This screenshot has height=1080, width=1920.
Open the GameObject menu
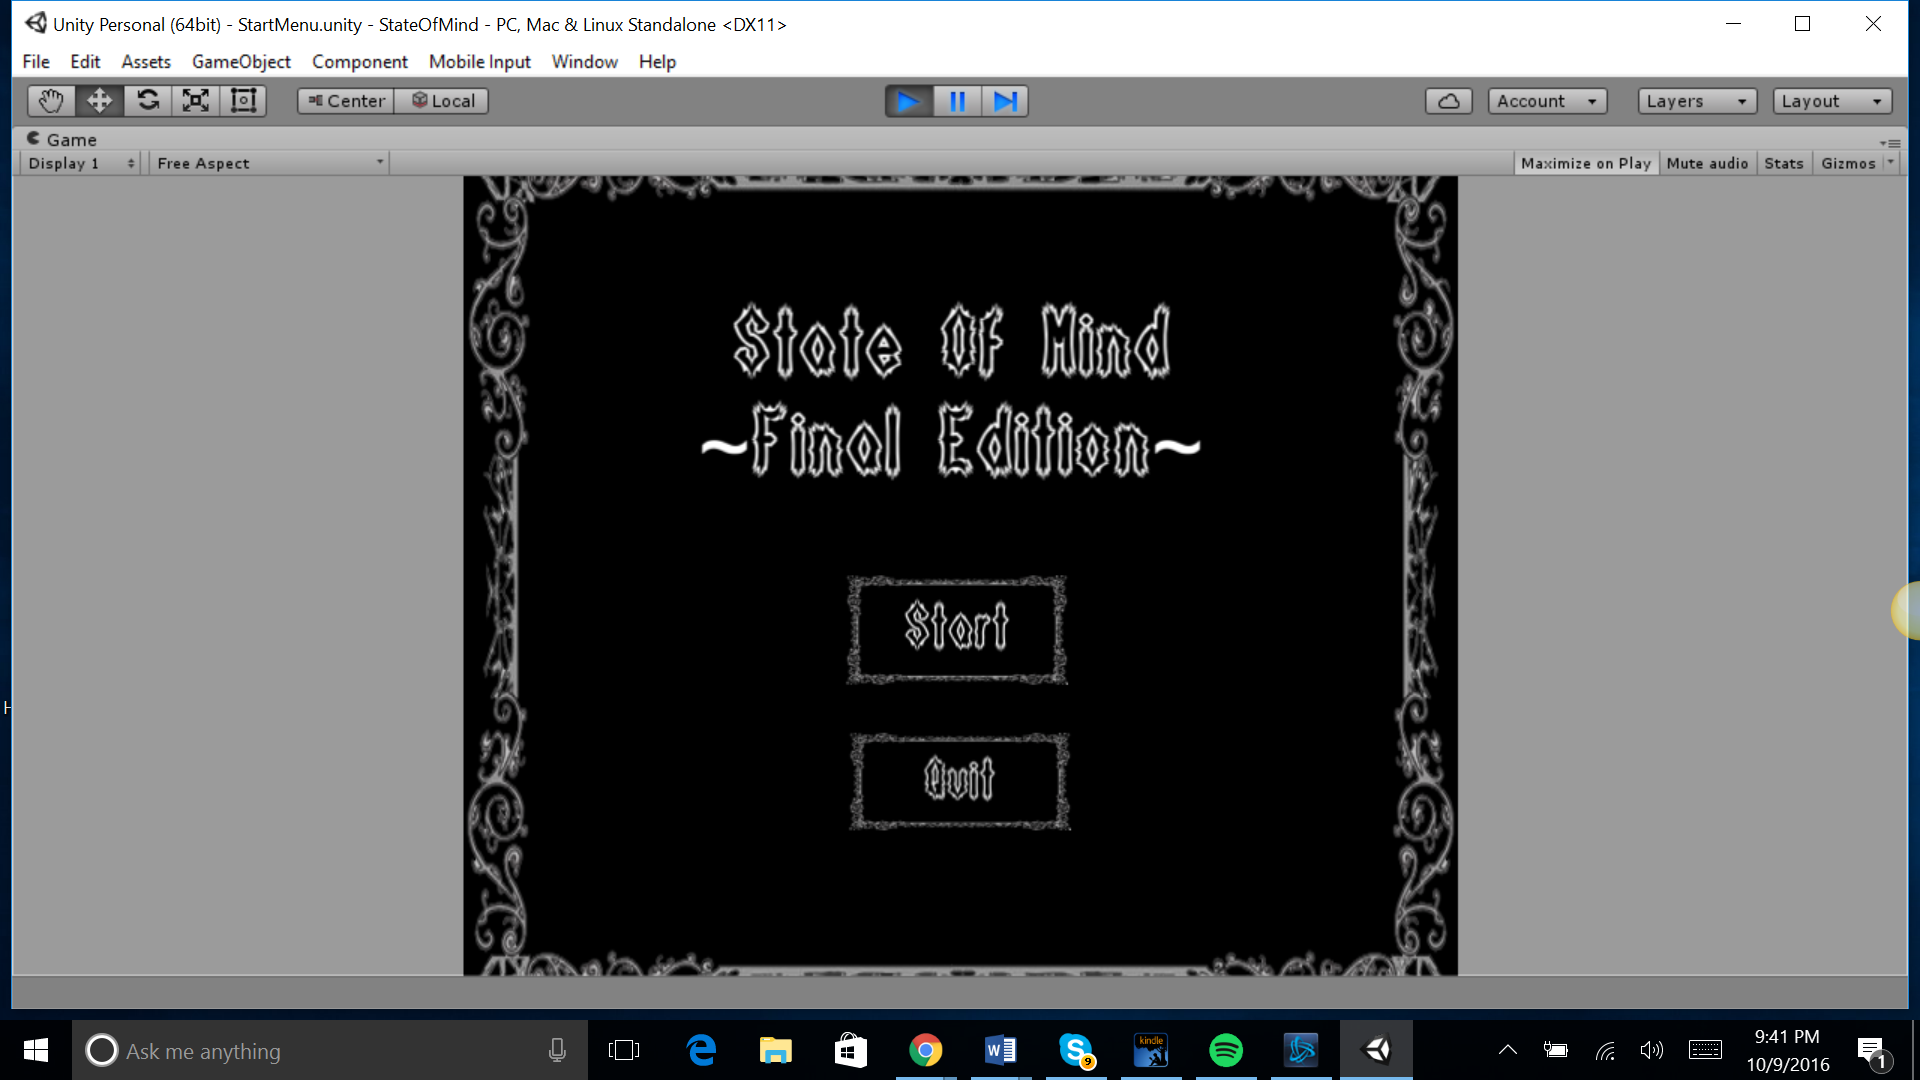[241, 62]
